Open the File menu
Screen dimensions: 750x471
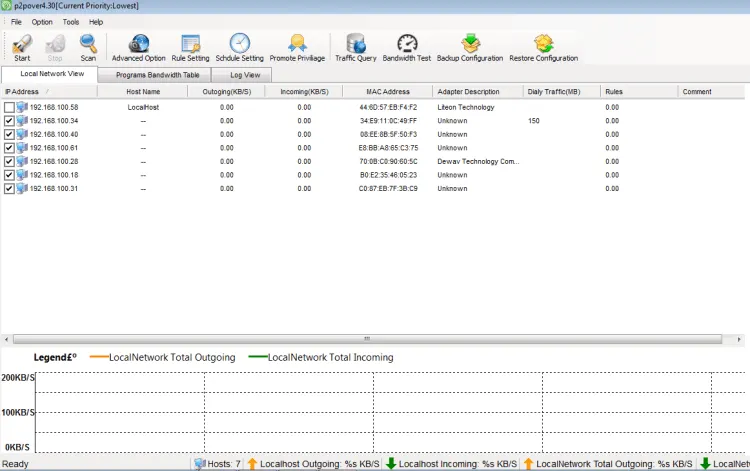(16, 22)
